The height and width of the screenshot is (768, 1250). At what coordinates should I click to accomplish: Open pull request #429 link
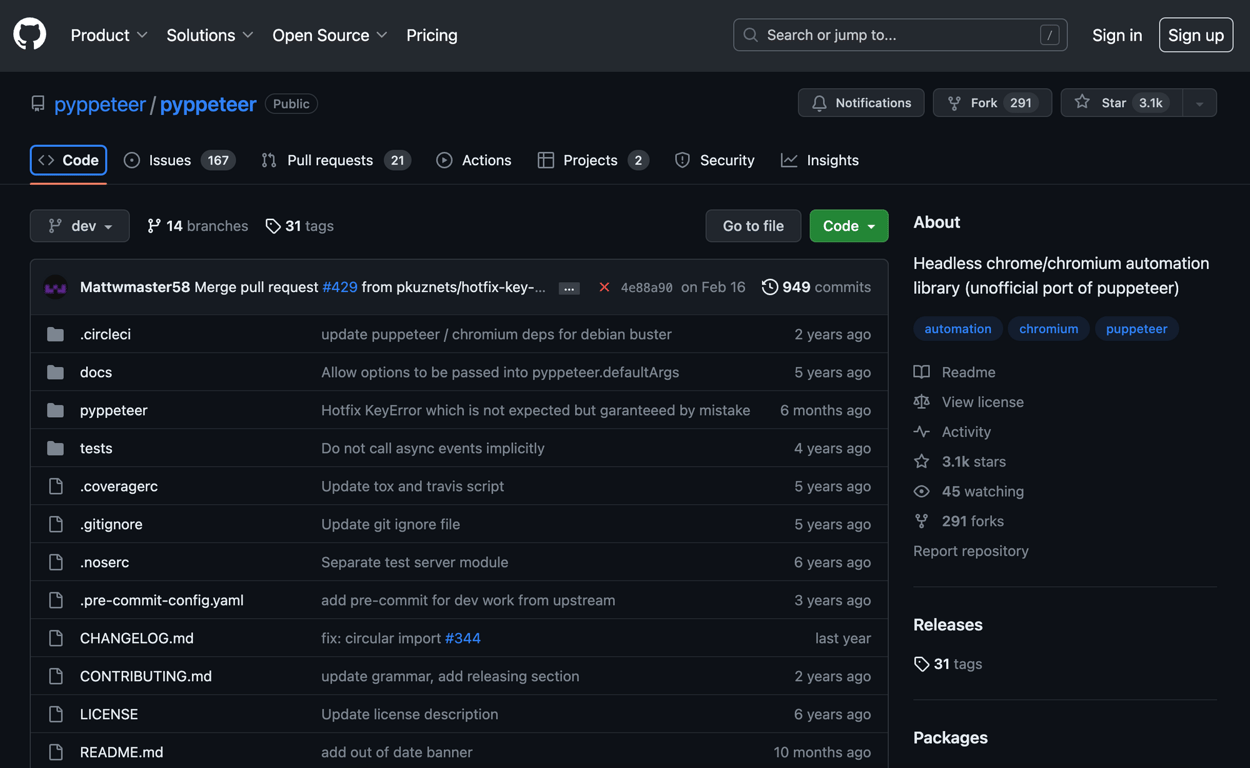(x=340, y=287)
